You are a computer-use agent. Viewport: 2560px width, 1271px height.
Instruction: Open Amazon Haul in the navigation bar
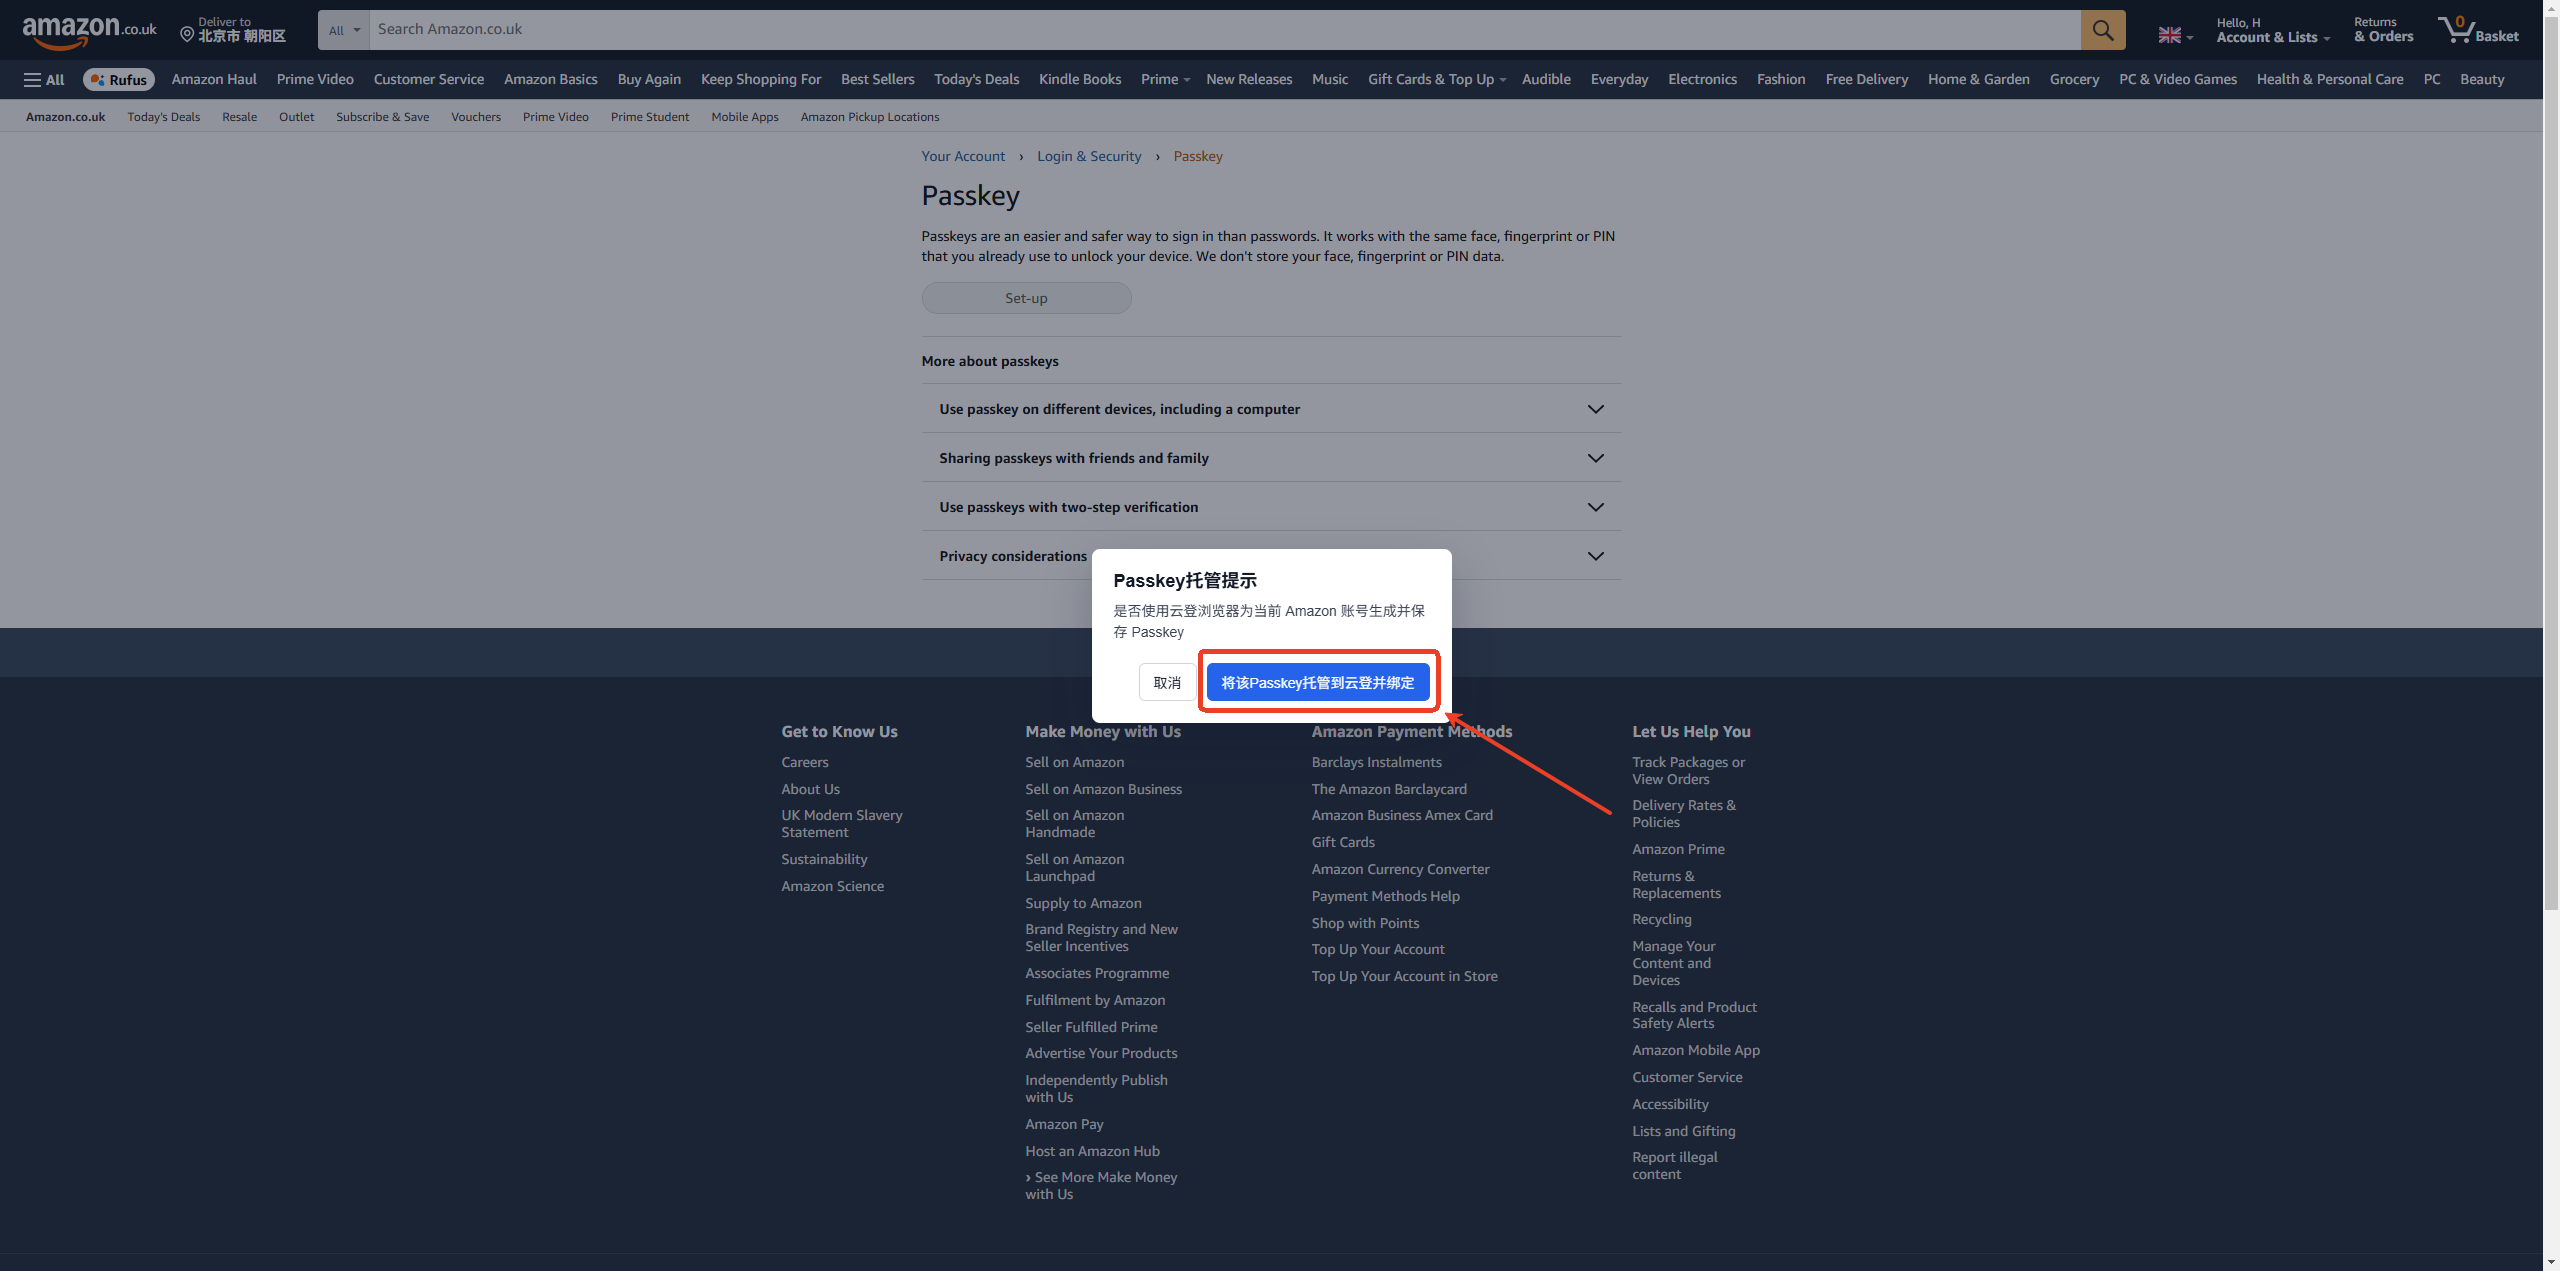214,80
